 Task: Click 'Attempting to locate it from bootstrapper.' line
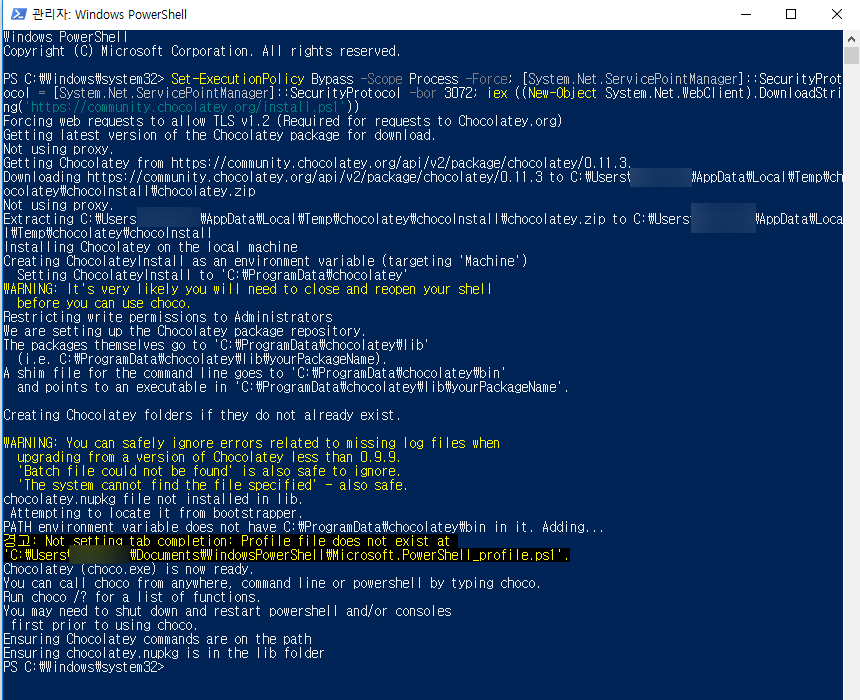pyautogui.click(x=156, y=513)
